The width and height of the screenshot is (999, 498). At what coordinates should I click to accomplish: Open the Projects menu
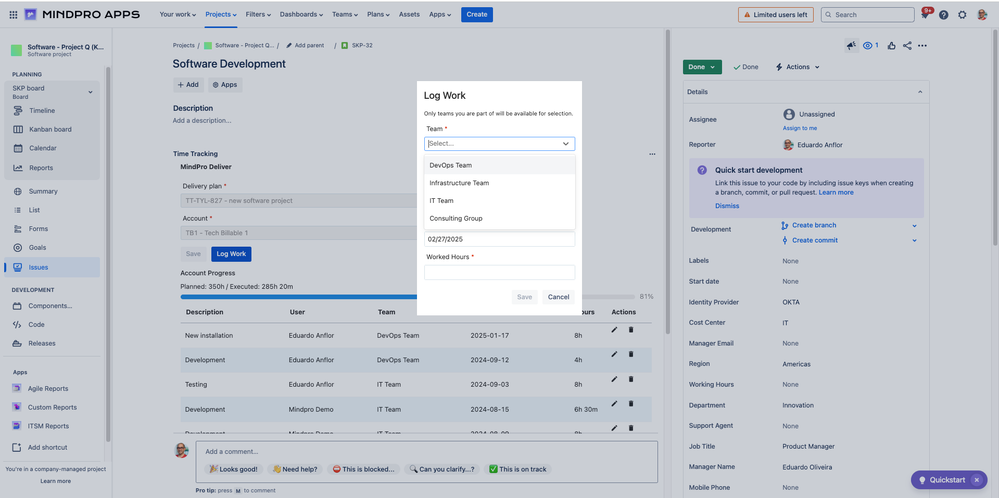coord(221,15)
